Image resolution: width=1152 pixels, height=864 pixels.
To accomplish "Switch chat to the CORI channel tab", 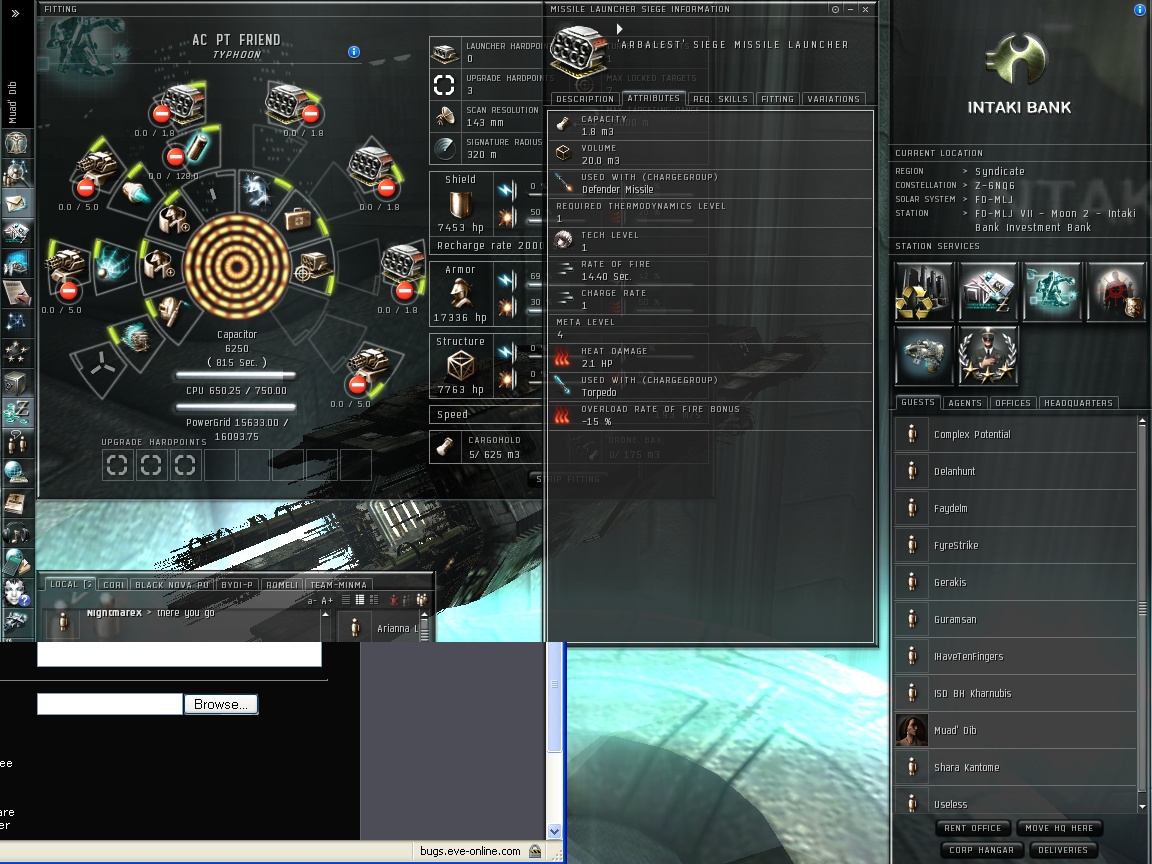I will [x=113, y=585].
